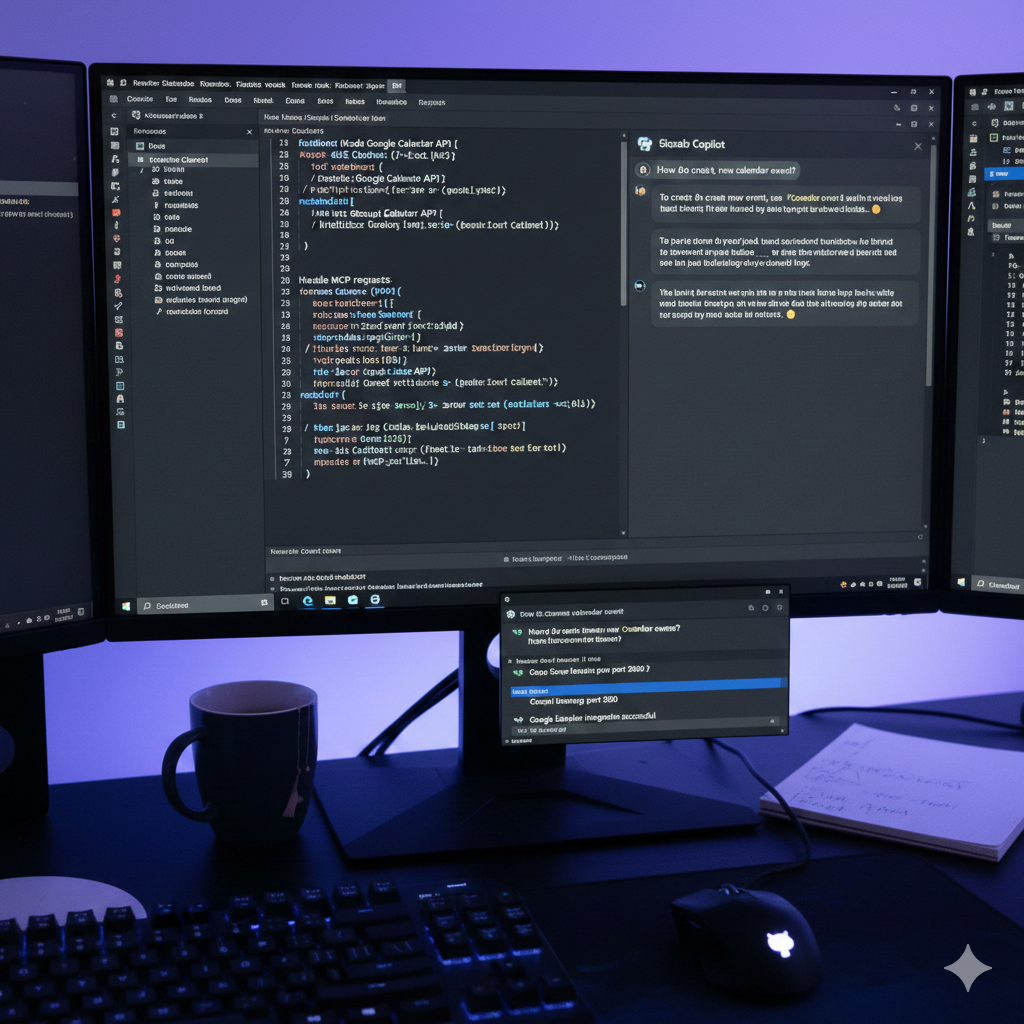Open the highlighted active editor tab at top
The height and width of the screenshot is (1024, 1024).
click(396, 86)
